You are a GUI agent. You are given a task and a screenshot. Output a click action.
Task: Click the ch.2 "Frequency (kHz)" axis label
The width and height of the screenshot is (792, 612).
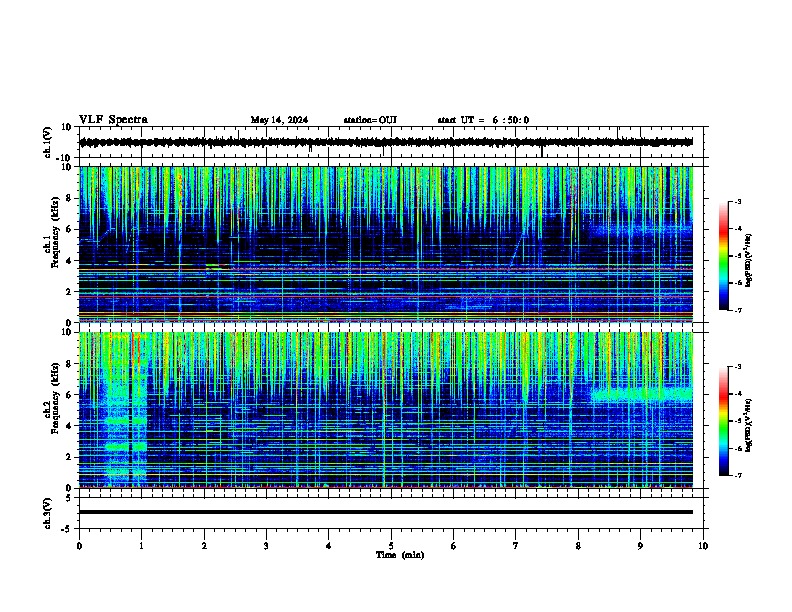(x=55, y=398)
